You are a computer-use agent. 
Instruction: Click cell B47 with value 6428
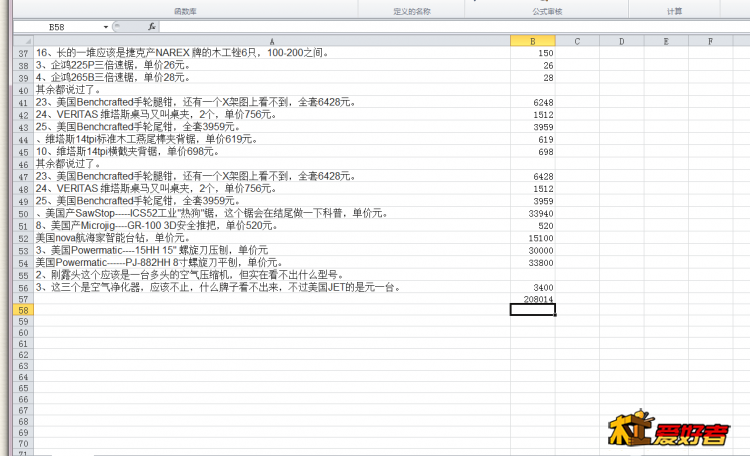point(532,177)
